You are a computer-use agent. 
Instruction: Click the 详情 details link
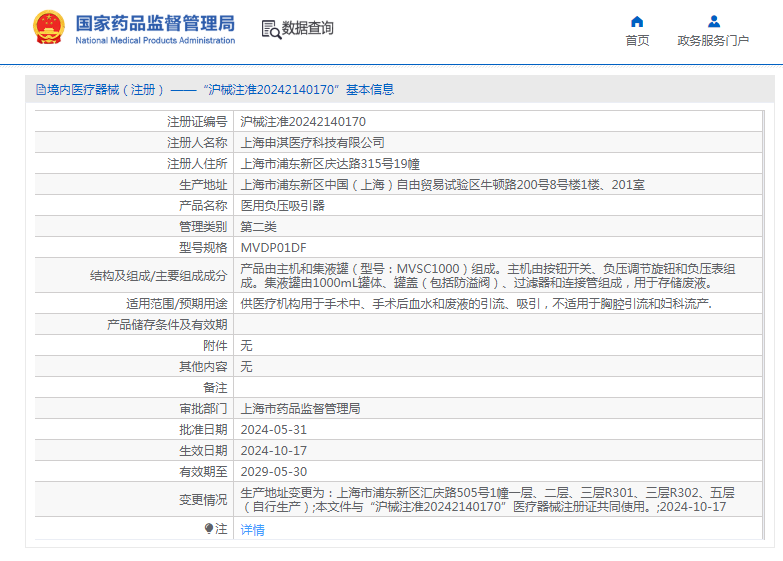253,530
